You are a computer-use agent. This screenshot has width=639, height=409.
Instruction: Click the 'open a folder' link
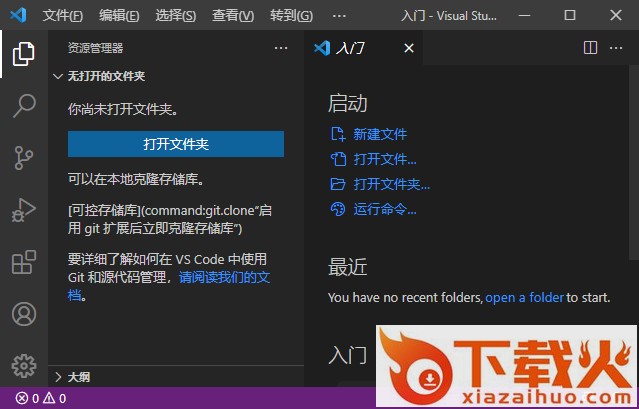coord(524,297)
